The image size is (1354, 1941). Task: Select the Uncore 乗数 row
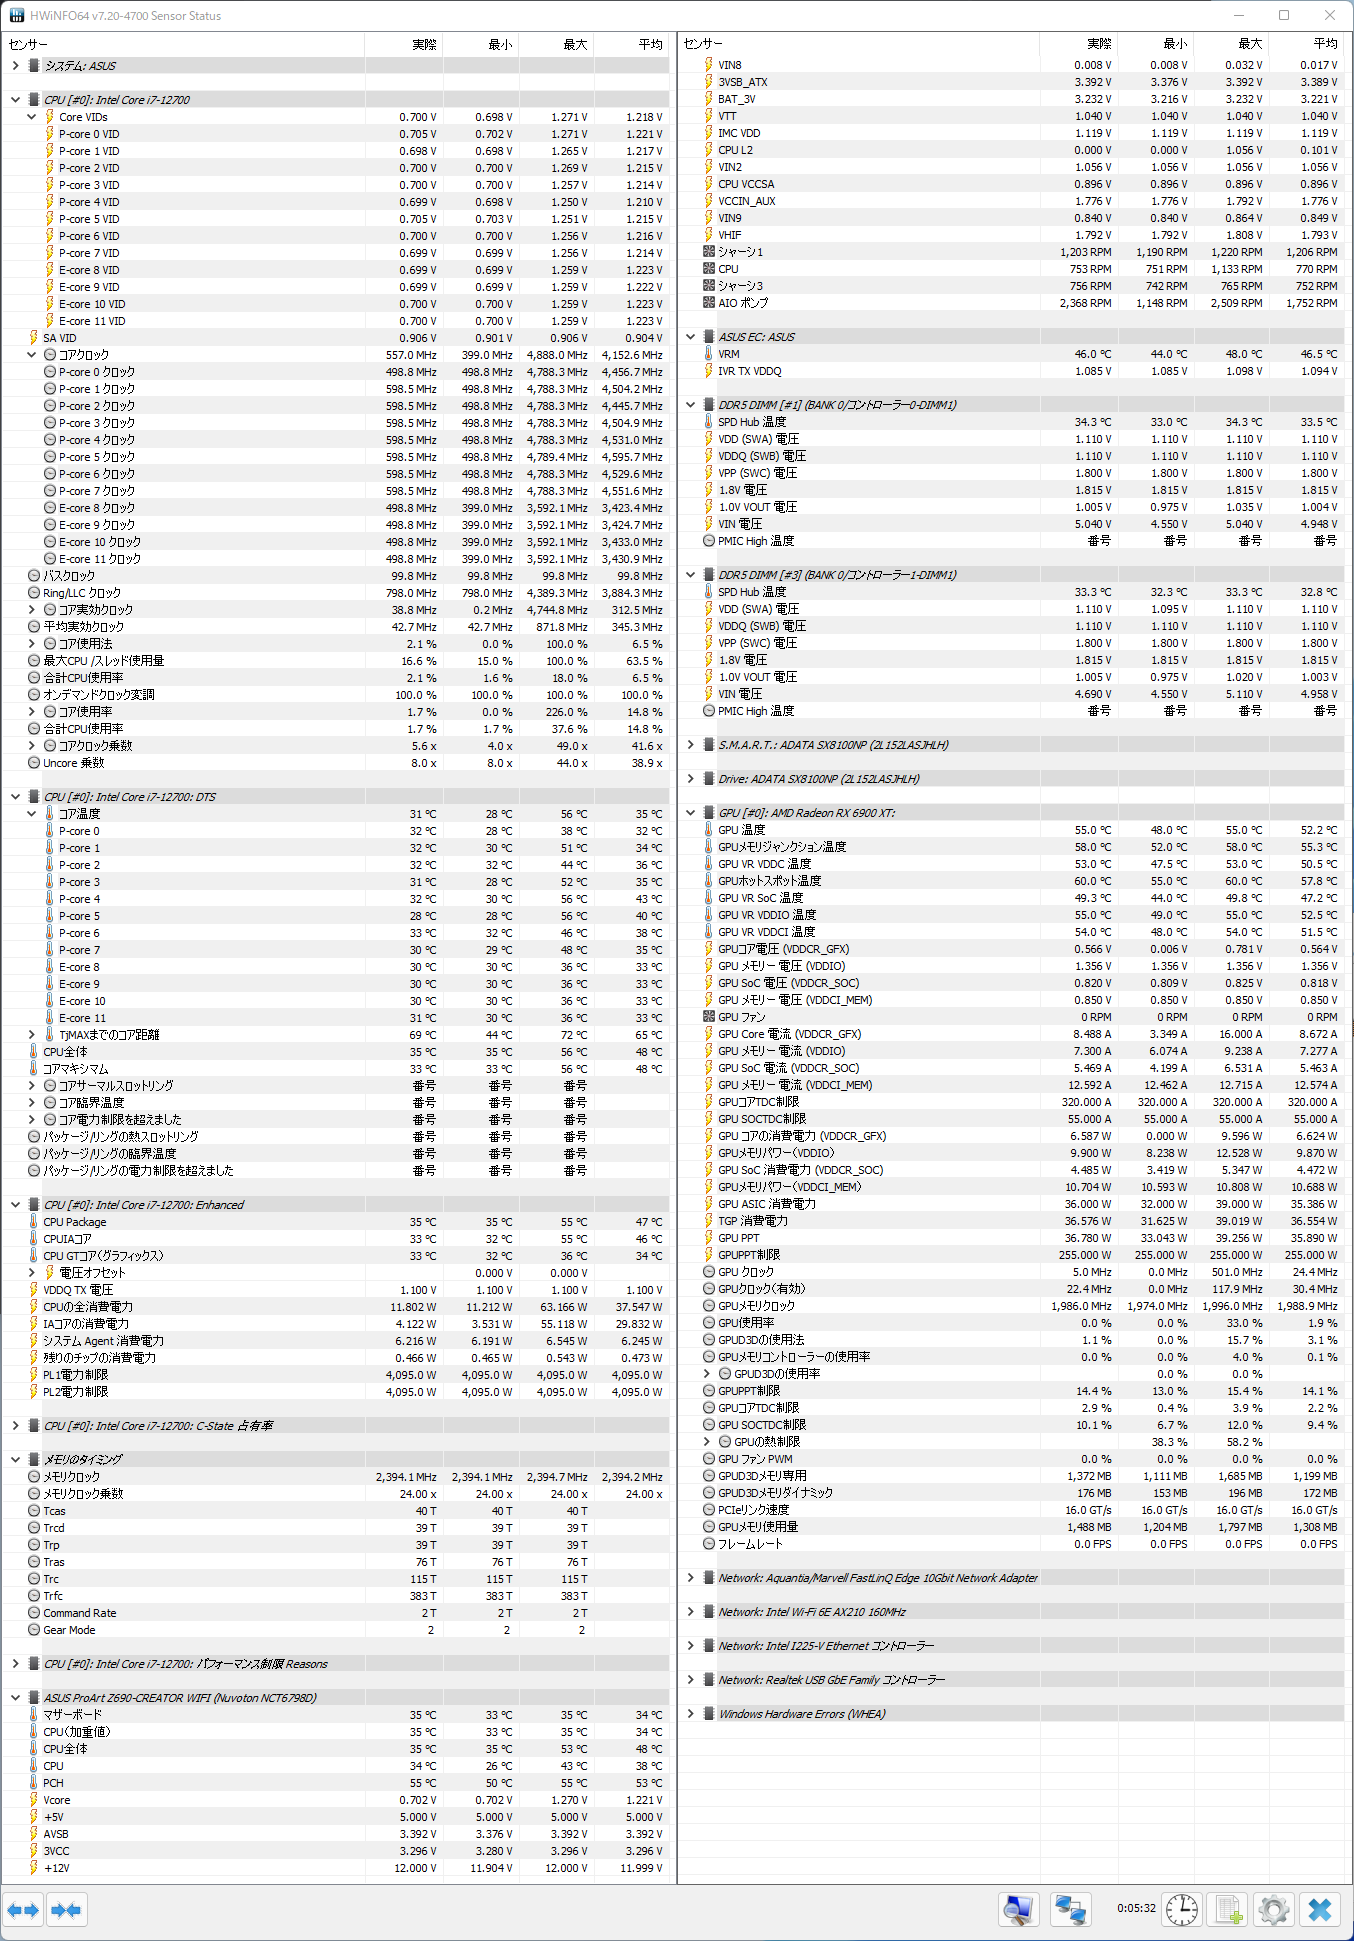point(337,763)
